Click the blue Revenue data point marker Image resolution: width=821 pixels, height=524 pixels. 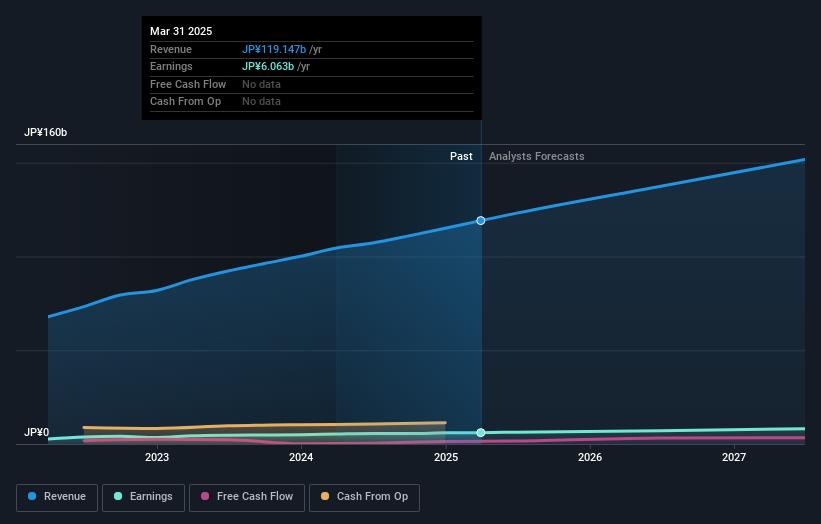pos(481,221)
